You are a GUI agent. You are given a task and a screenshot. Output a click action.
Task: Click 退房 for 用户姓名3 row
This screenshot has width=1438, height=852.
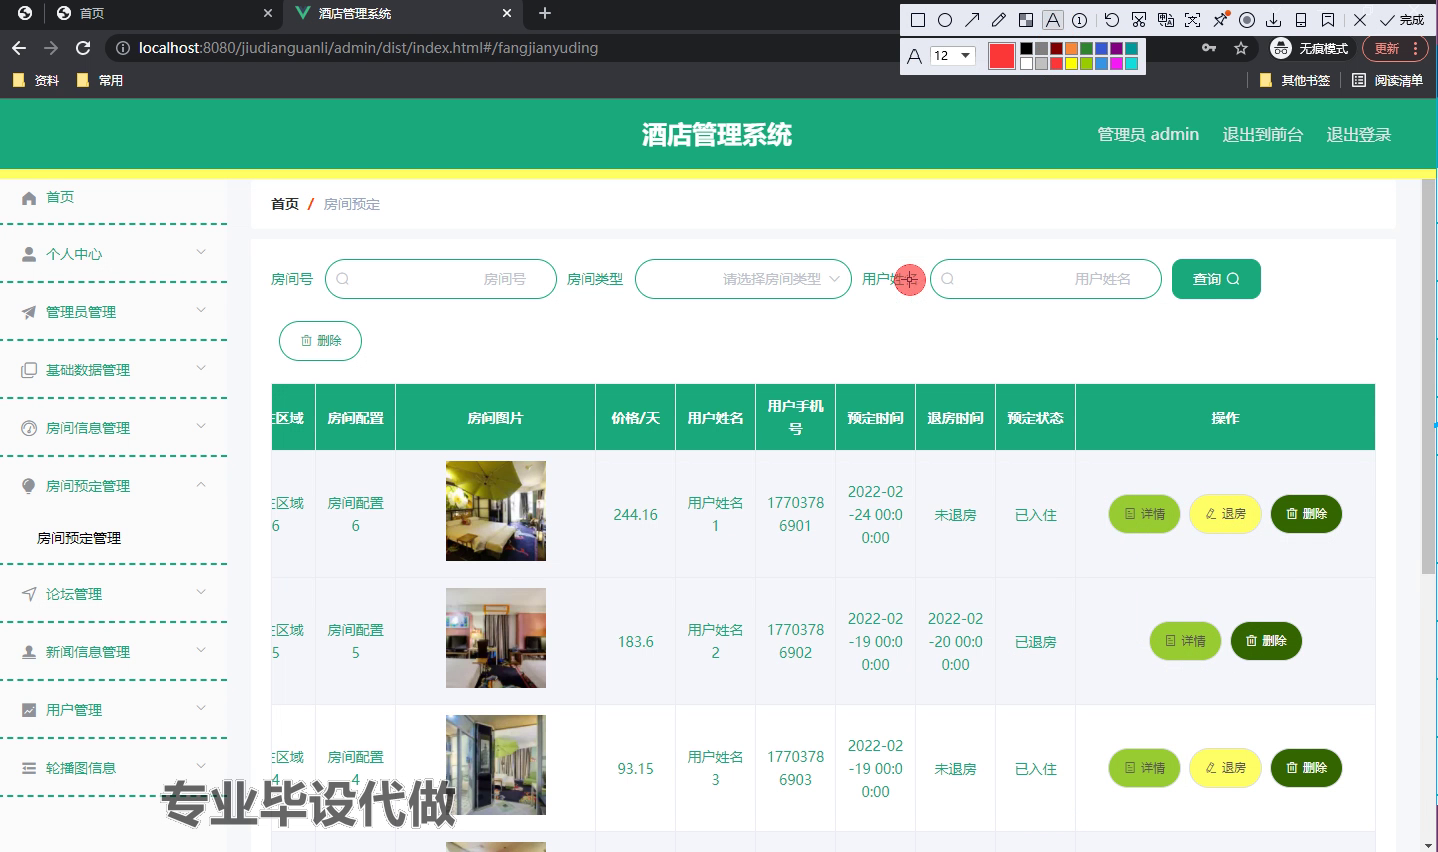click(1225, 768)
